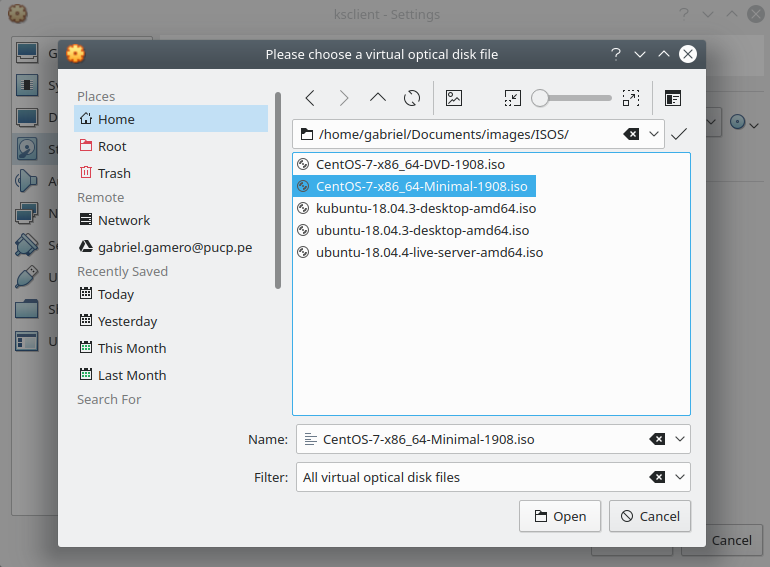This screenshot has width=770, height=567.
Task: Open gabriel.gamero@pucp.pe Google Drive entry
Action: [x=171, y=247]
